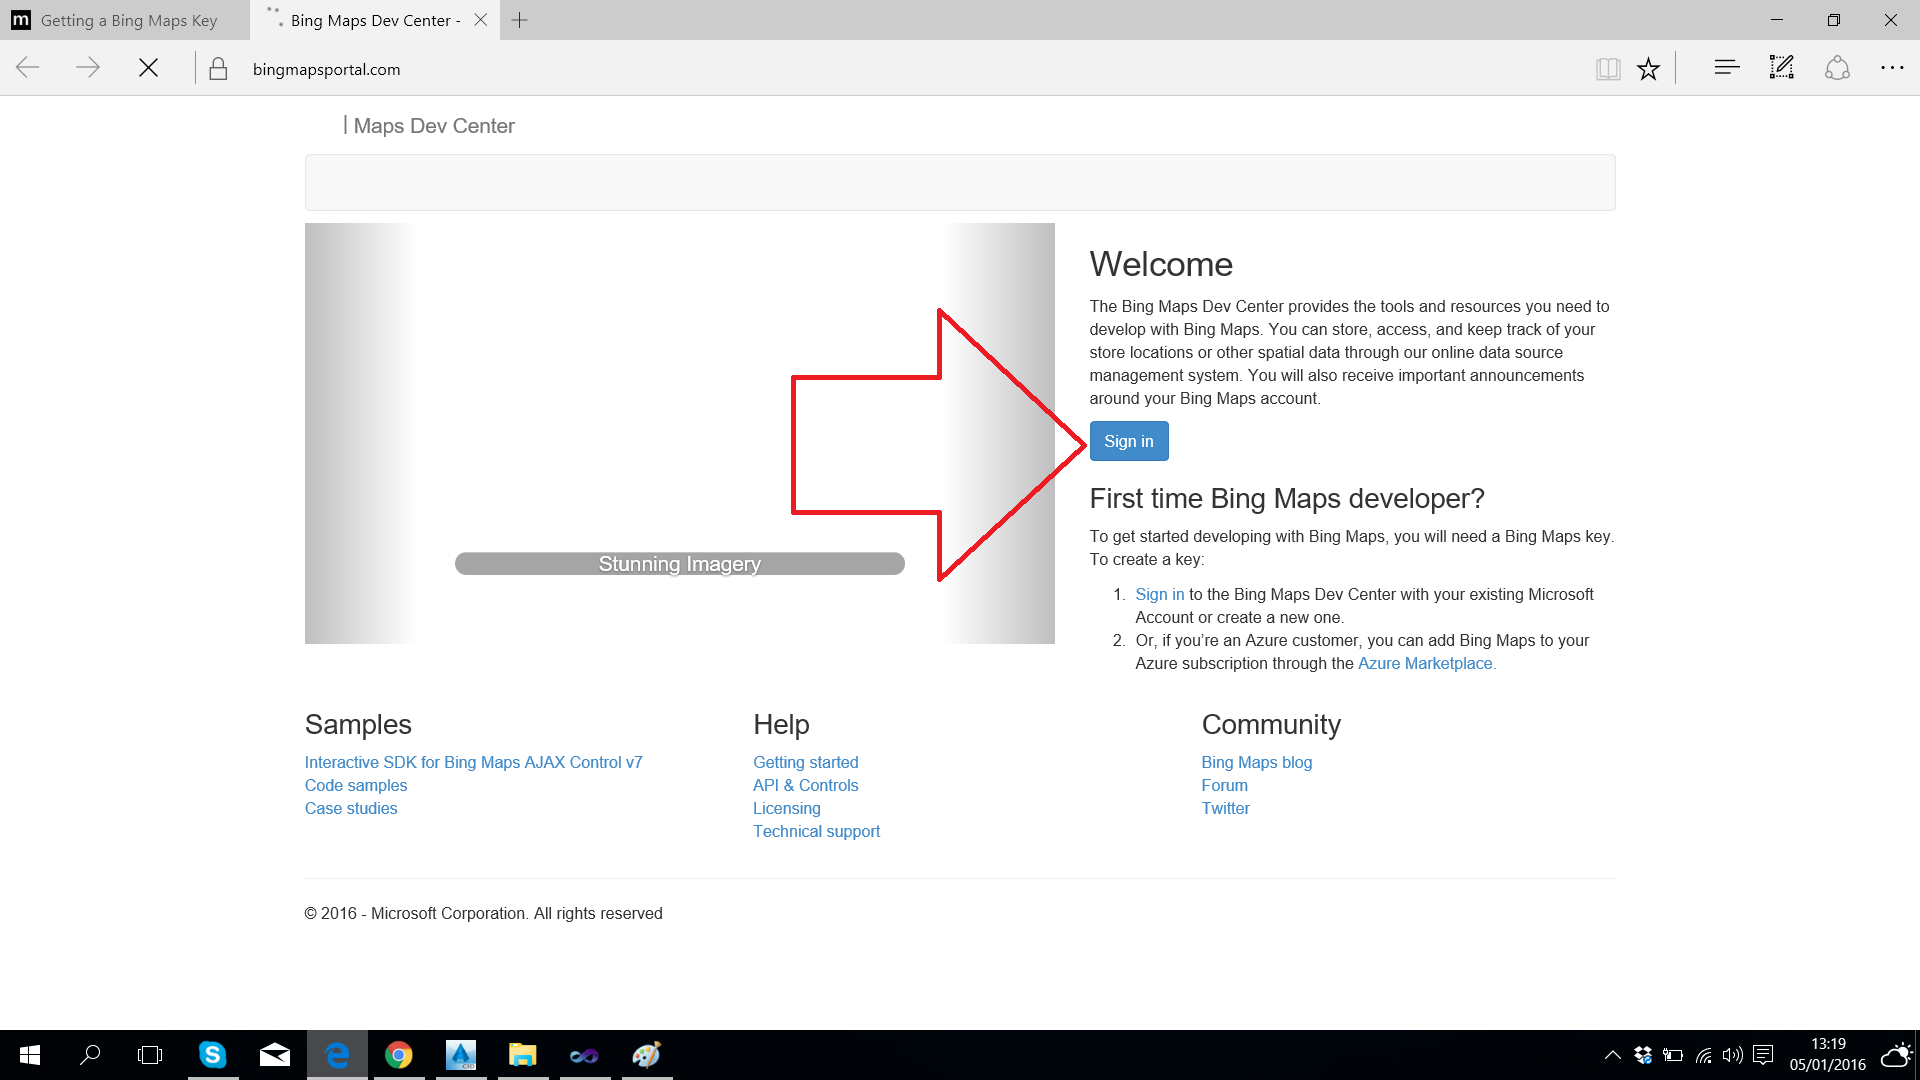Click the blue Sign in button
The width and height of the screenshot is (1920, 1080).
(1129, 441)
